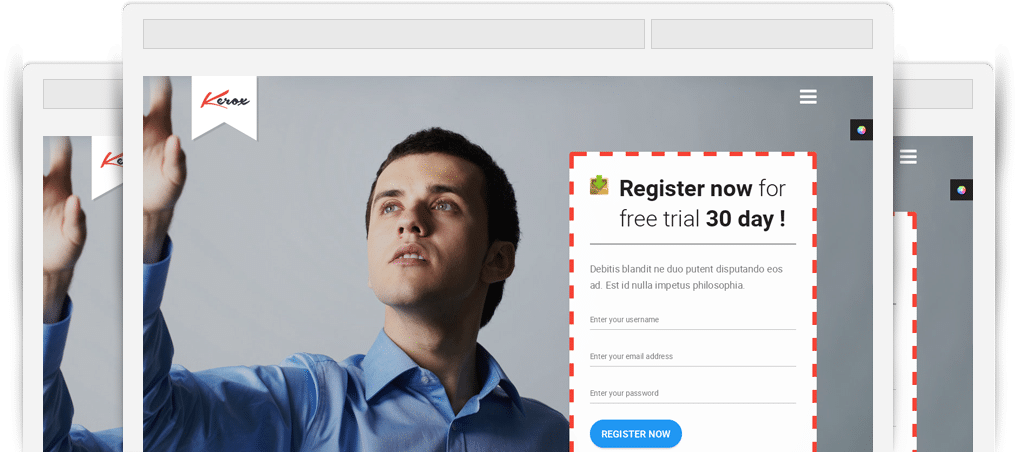Click the address bar of the right background browser
This screenshot has height=452, width=1018.
[933, 94]
